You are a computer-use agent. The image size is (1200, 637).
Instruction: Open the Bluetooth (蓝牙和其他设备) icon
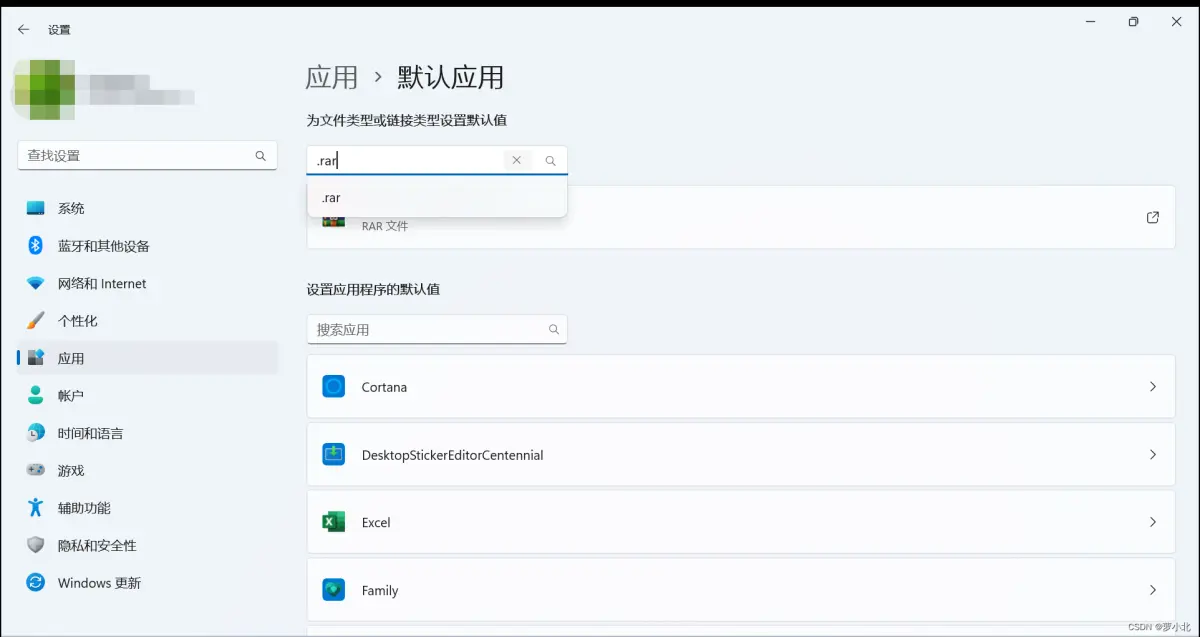pos(36,246)
